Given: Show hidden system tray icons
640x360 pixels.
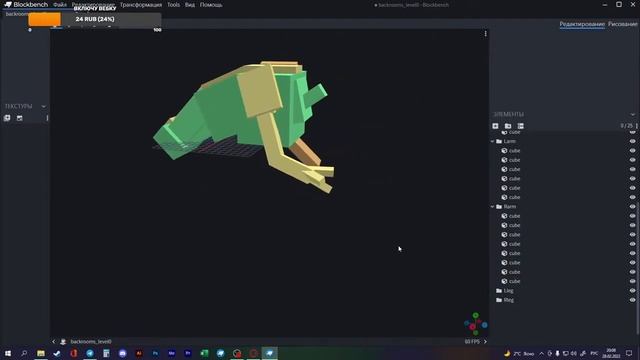Looking at the screenshot, I should point(541,353).
